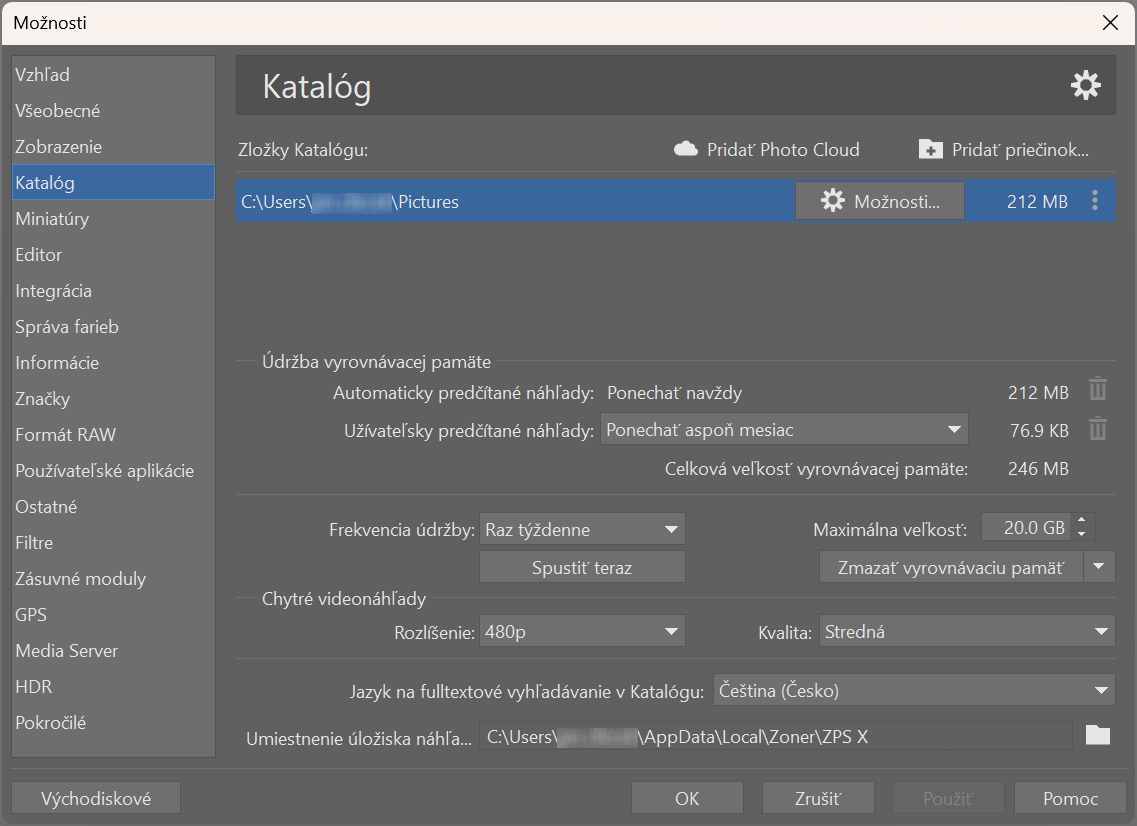Select HDR in the sidebar
This screenshot has width=1137, height=826.
tap(113, 686)
